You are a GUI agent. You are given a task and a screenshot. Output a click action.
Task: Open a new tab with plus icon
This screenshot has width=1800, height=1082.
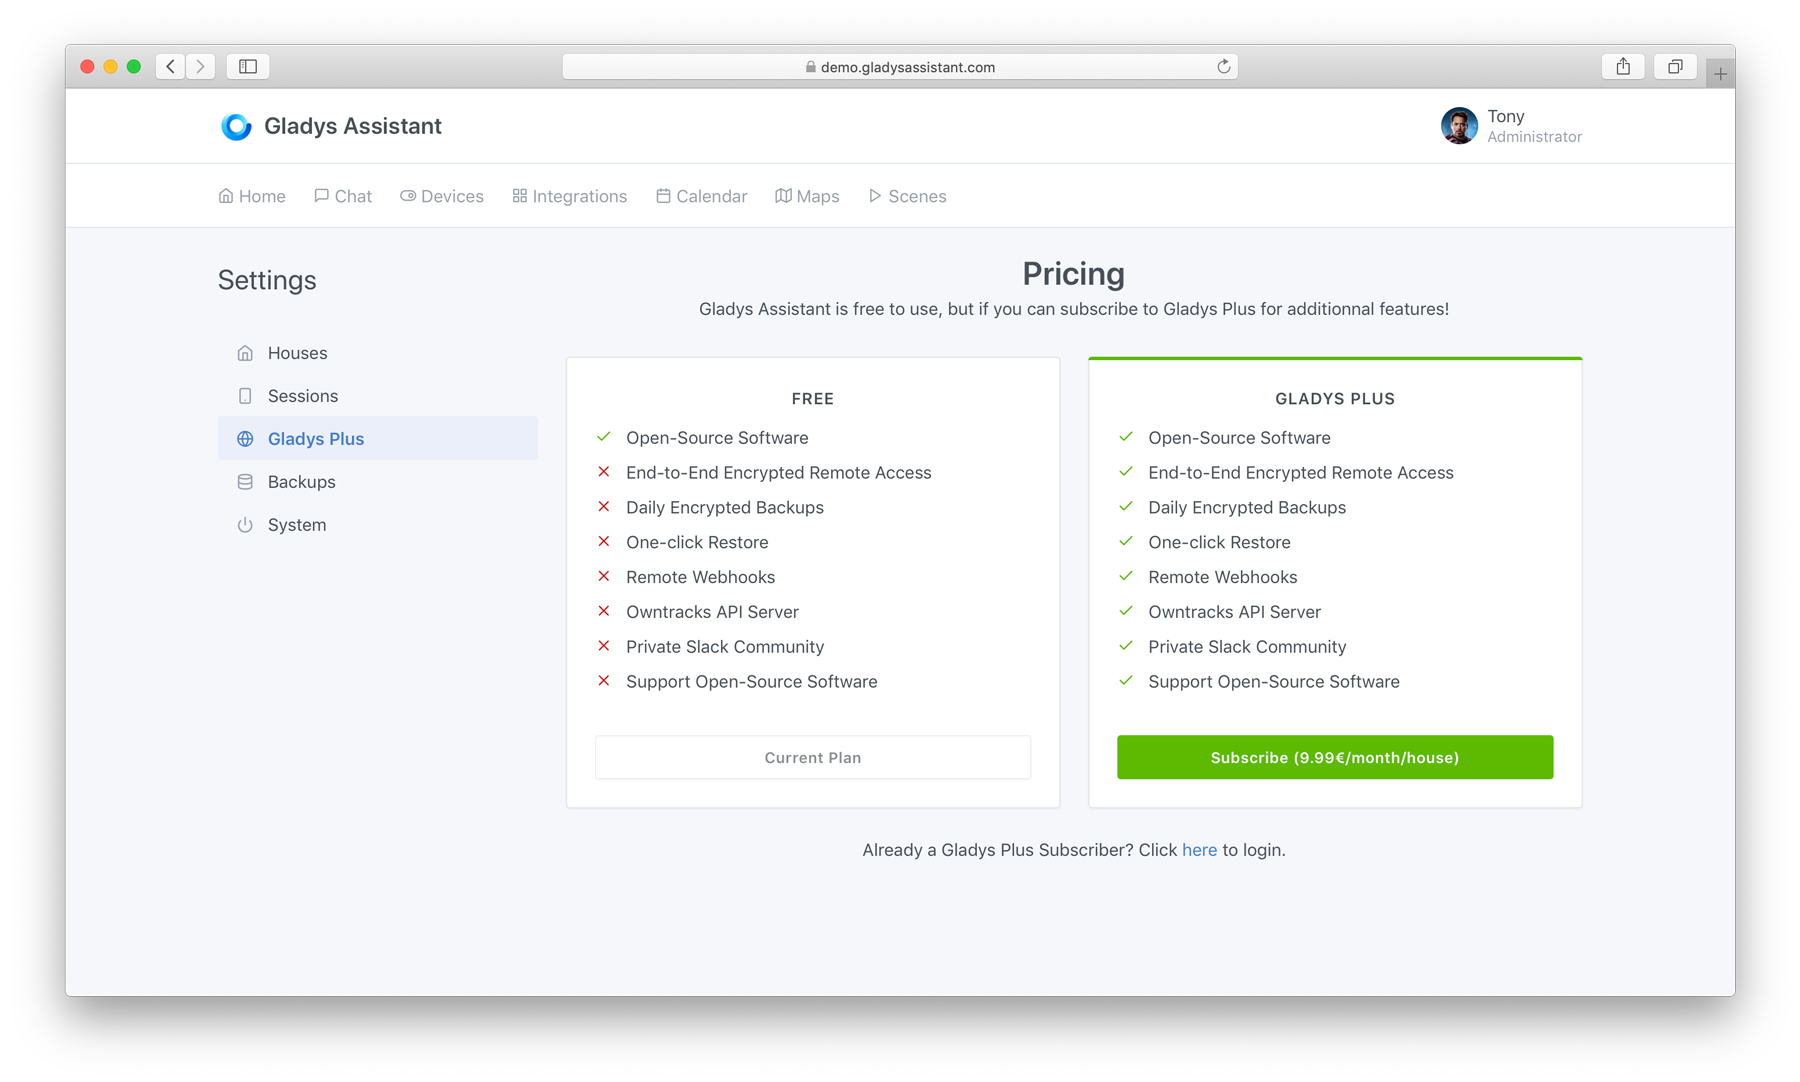1720,74
